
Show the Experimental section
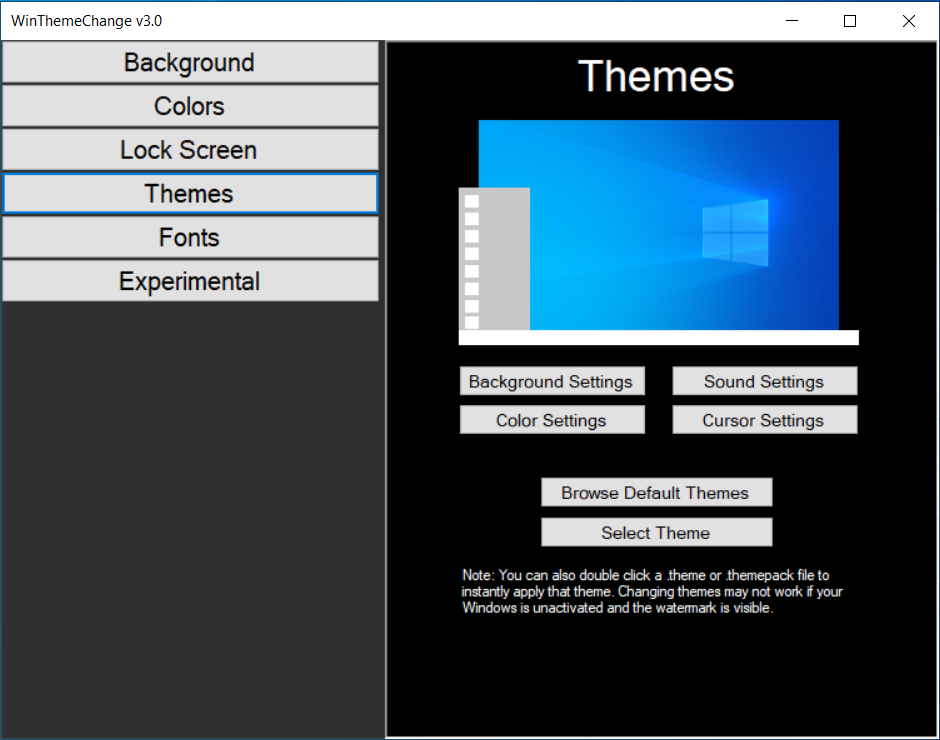click(190, 281)
